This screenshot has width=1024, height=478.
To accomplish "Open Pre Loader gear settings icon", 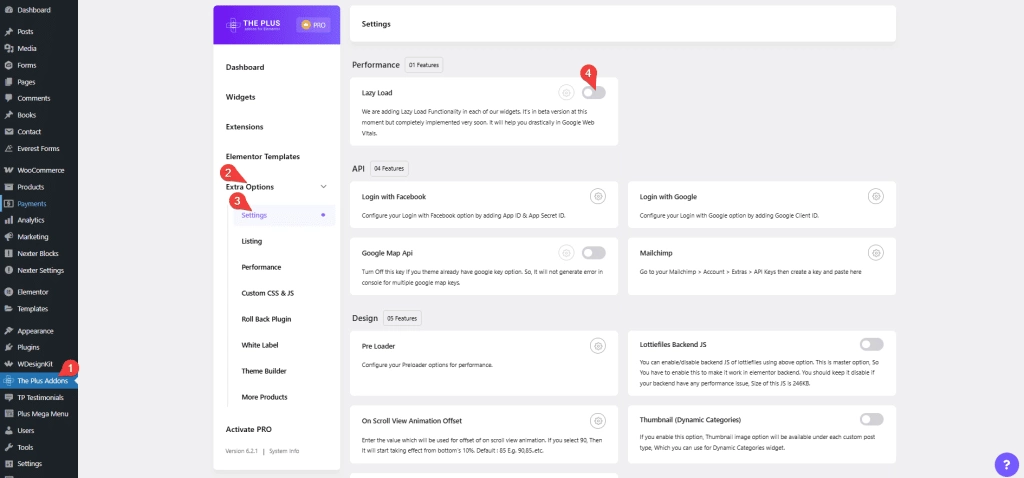I will tap(598, 345).
